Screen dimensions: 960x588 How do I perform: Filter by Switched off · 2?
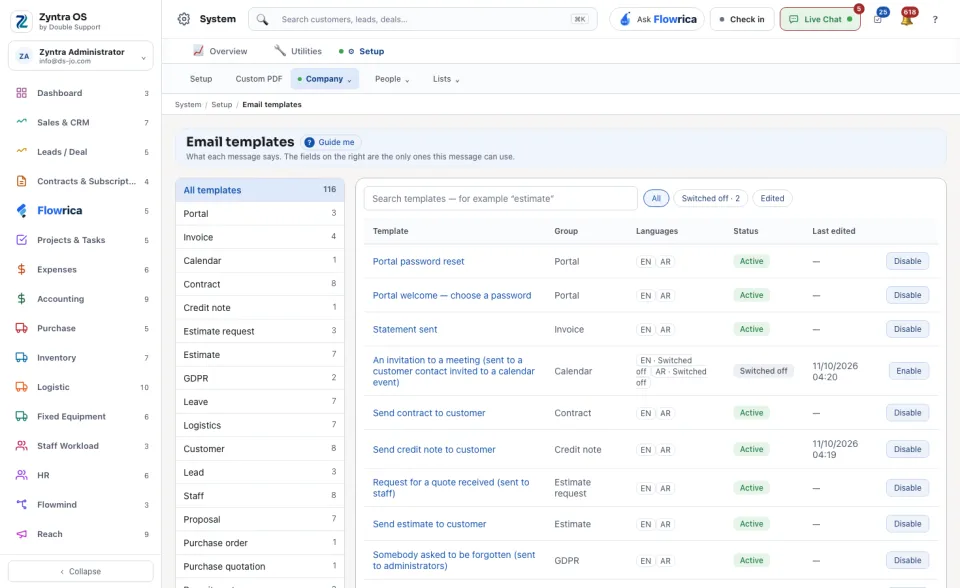[710, 198]
